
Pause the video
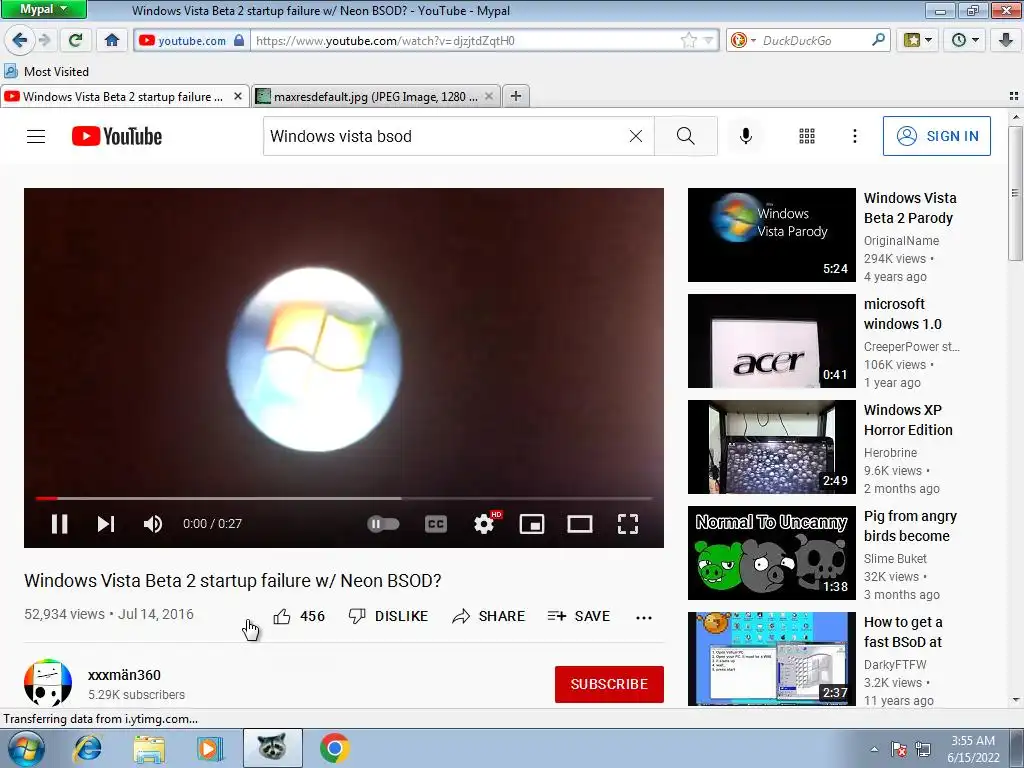(59, 524)
